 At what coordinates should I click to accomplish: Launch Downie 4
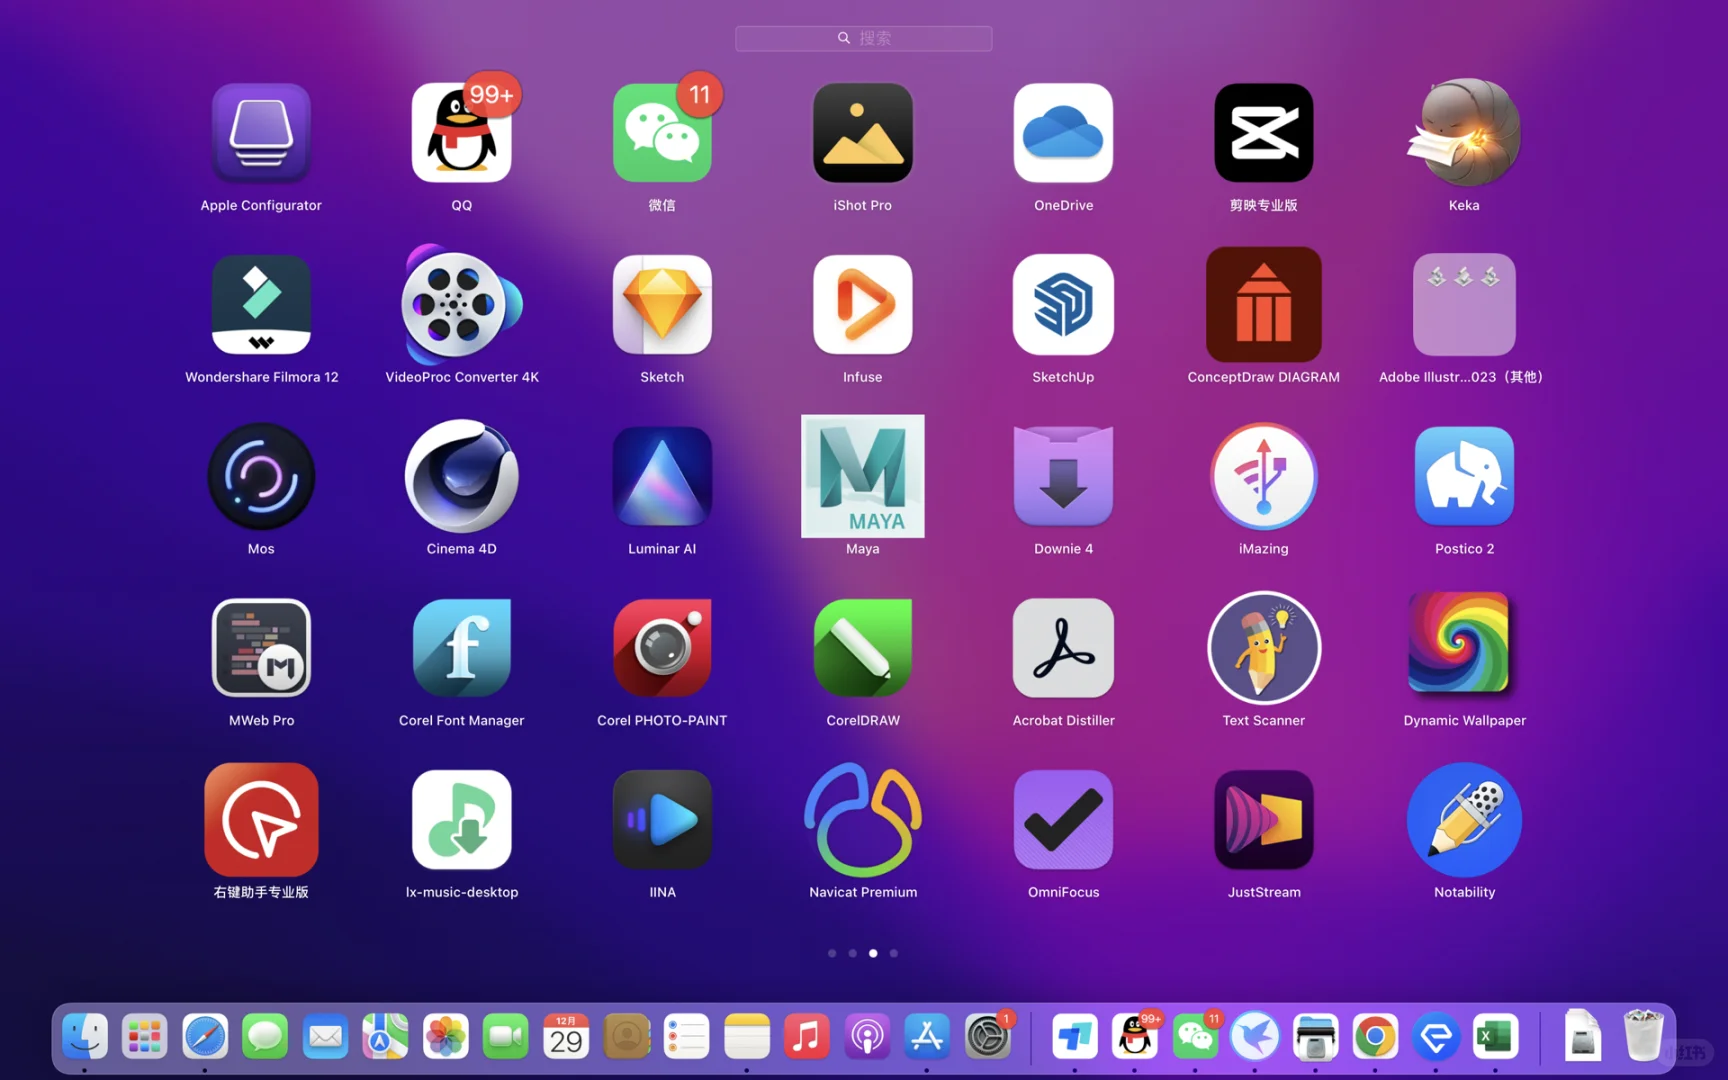pyautogui.click(x=1062, y=477)
